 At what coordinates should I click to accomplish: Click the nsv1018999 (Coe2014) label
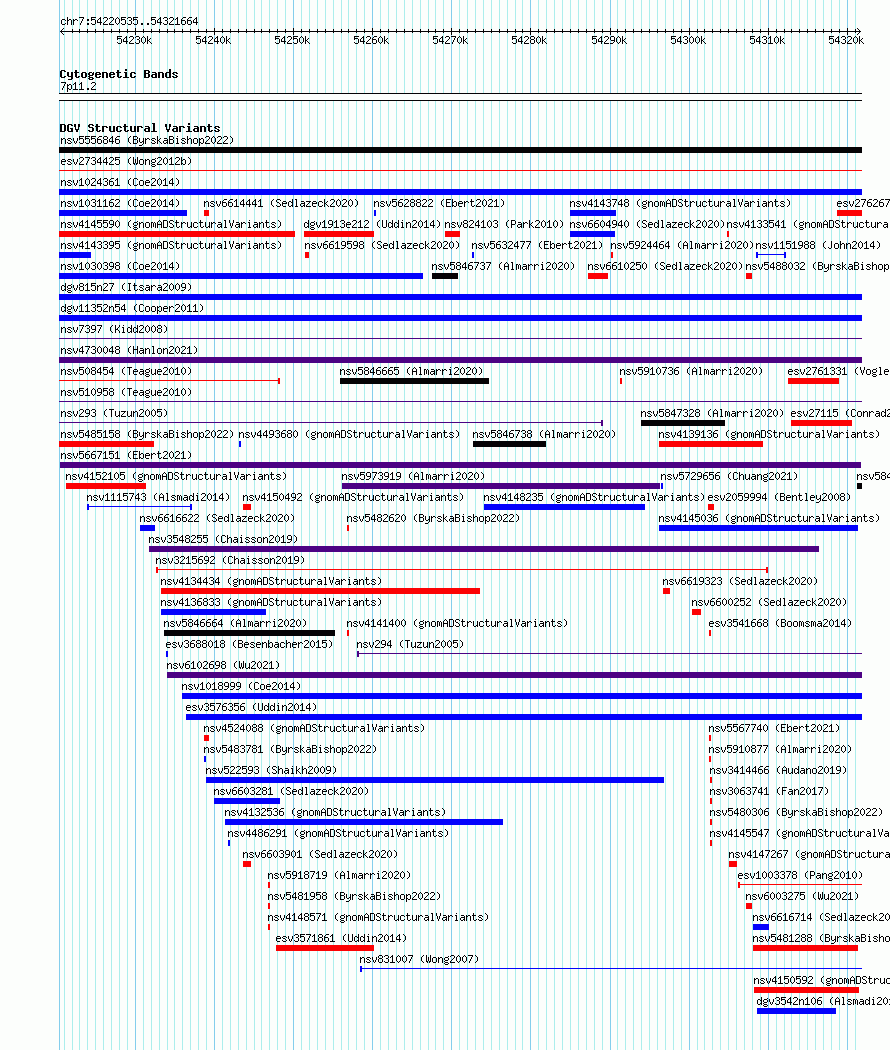click(241, 686)
